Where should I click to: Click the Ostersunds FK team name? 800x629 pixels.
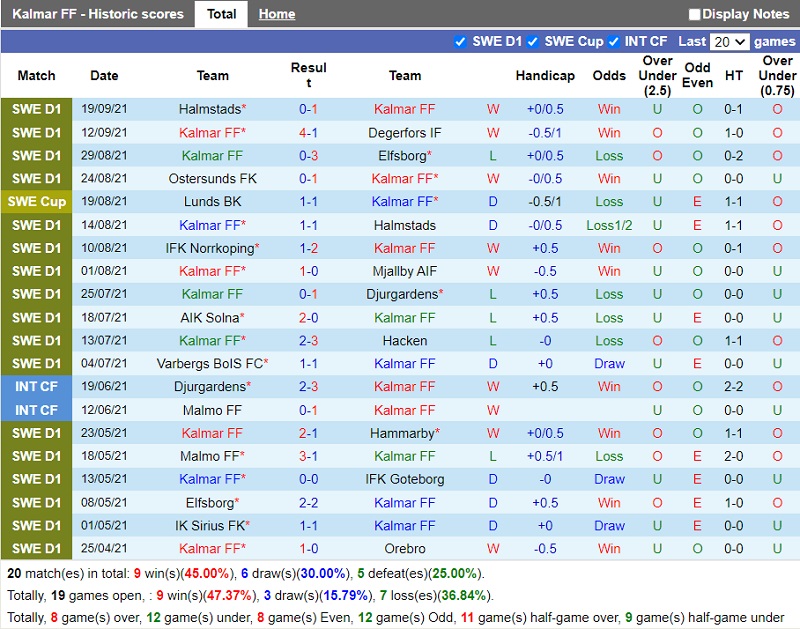(212, 179)
